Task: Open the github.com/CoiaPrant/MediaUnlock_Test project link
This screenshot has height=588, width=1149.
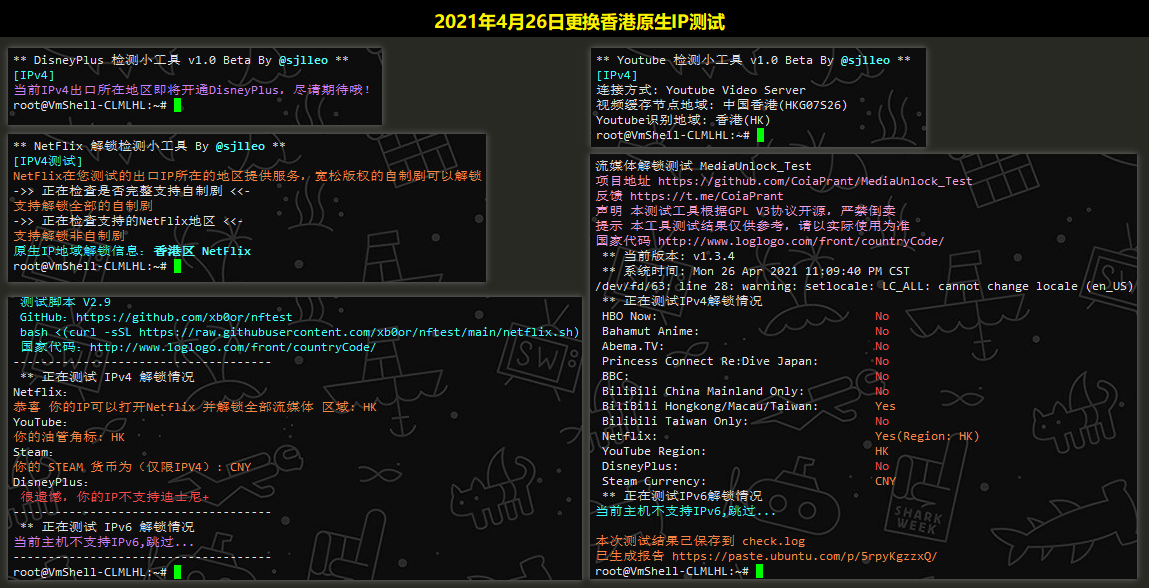Action: click(815, 181)
